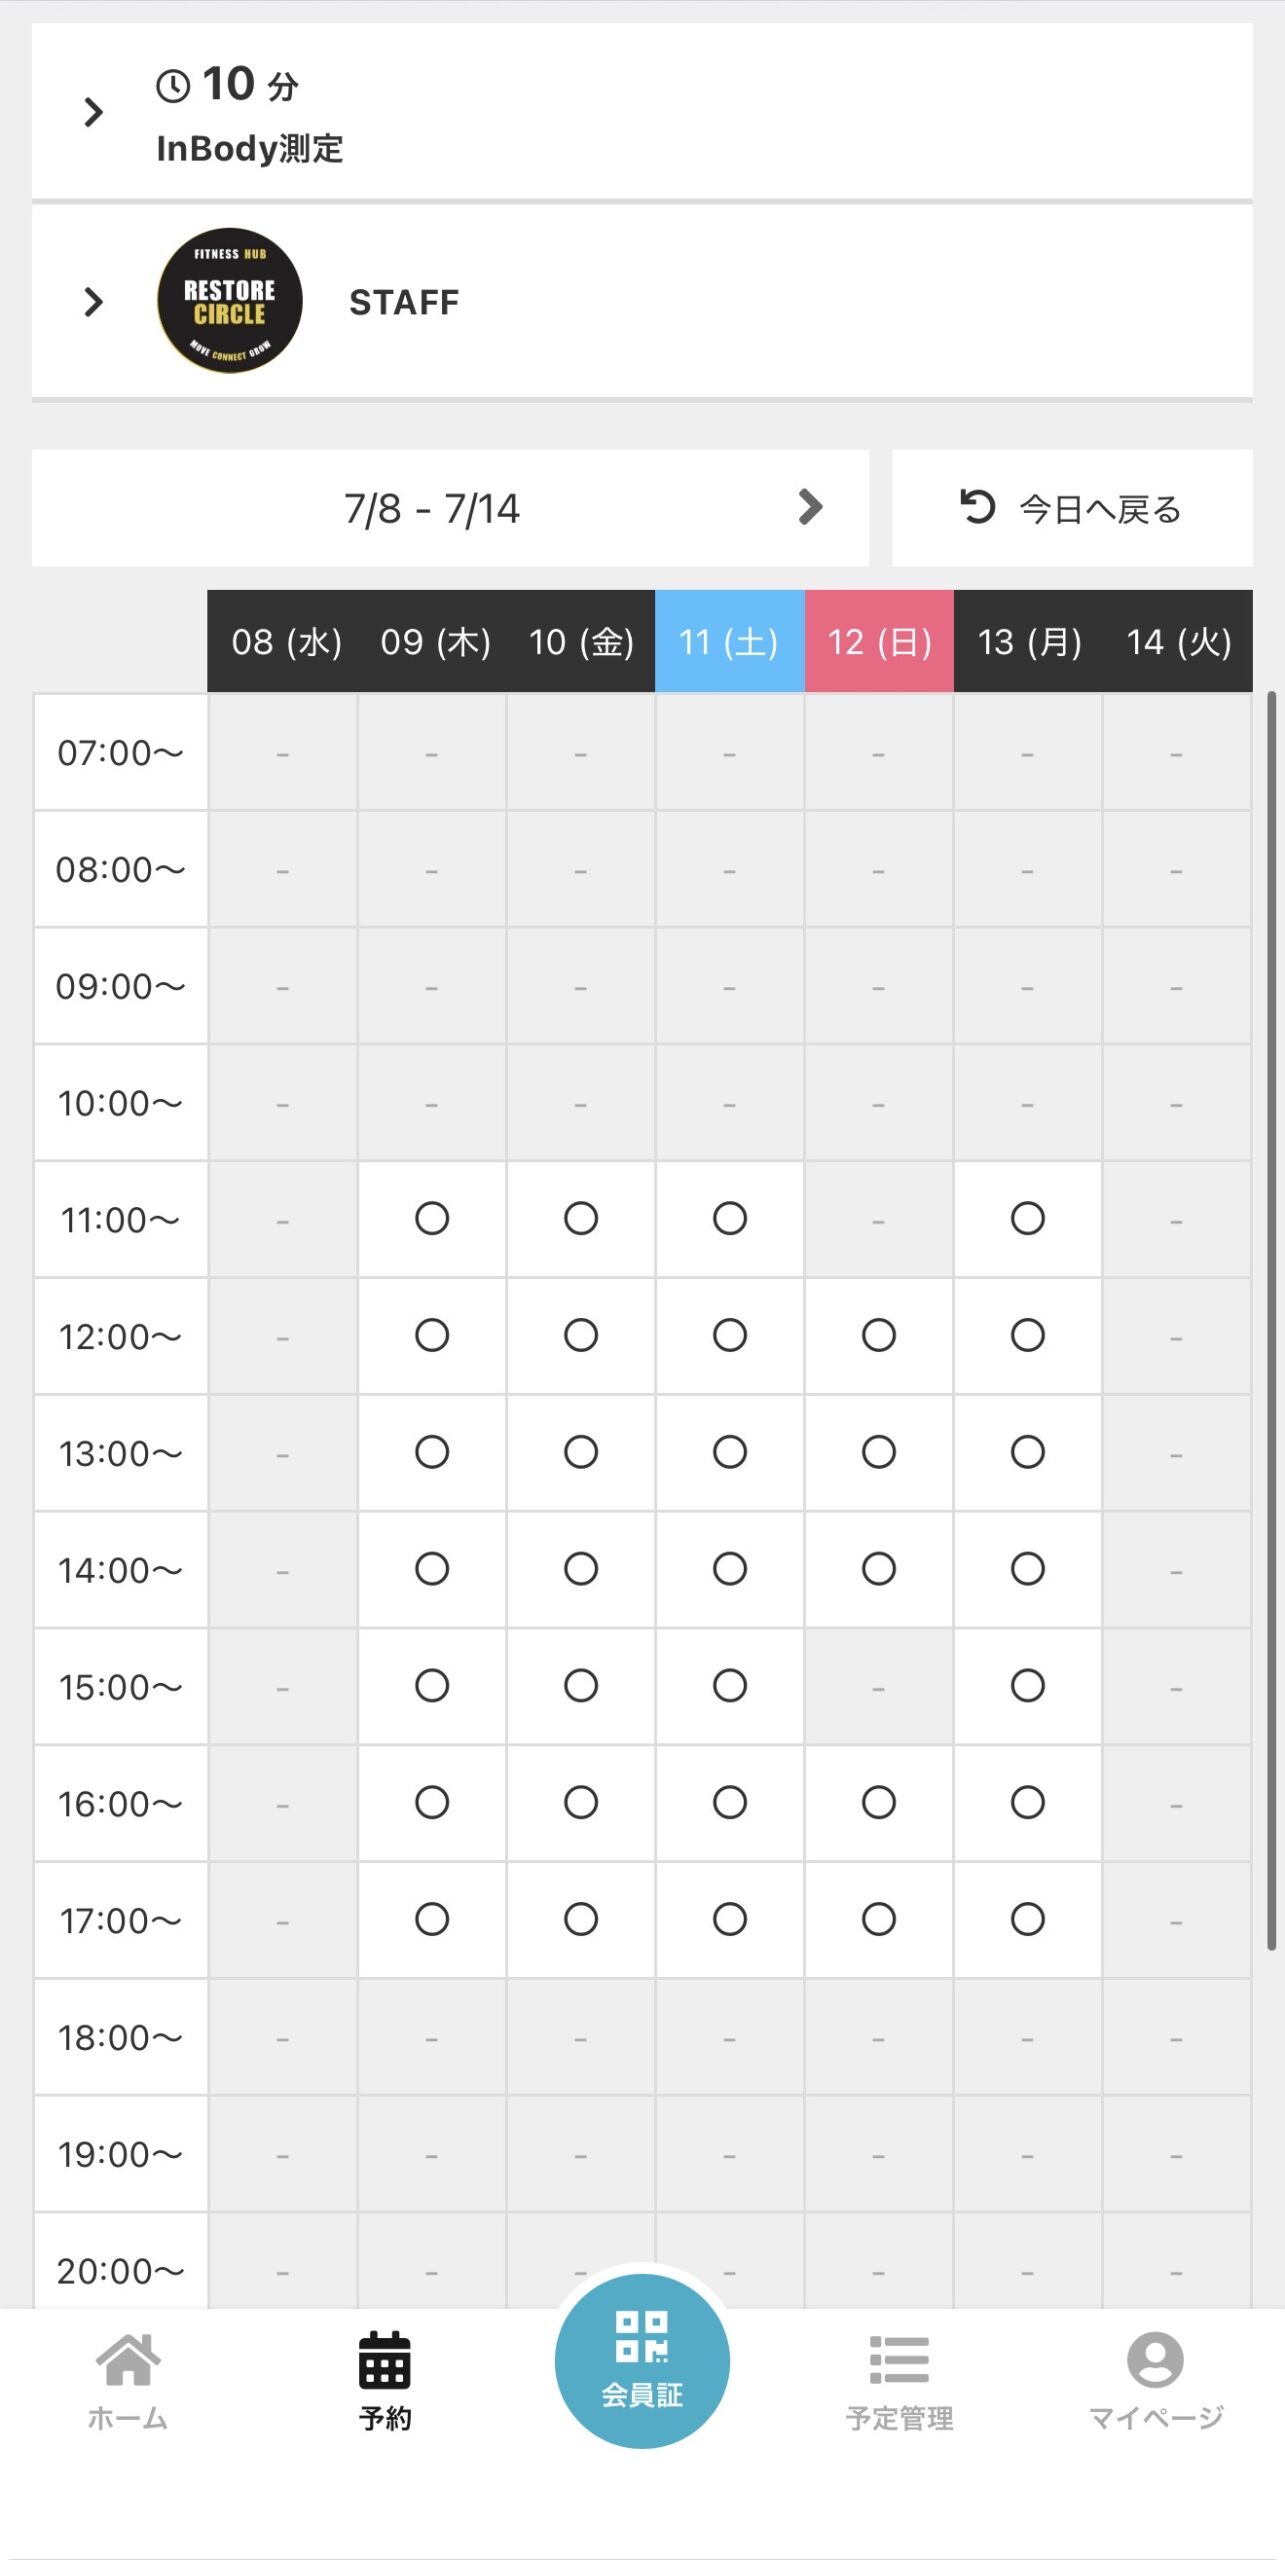The height and width of the screenshot is (2560, 1285).
Task: Select 11:00 slot on Thursday 09
Action: coord(432,1219)
